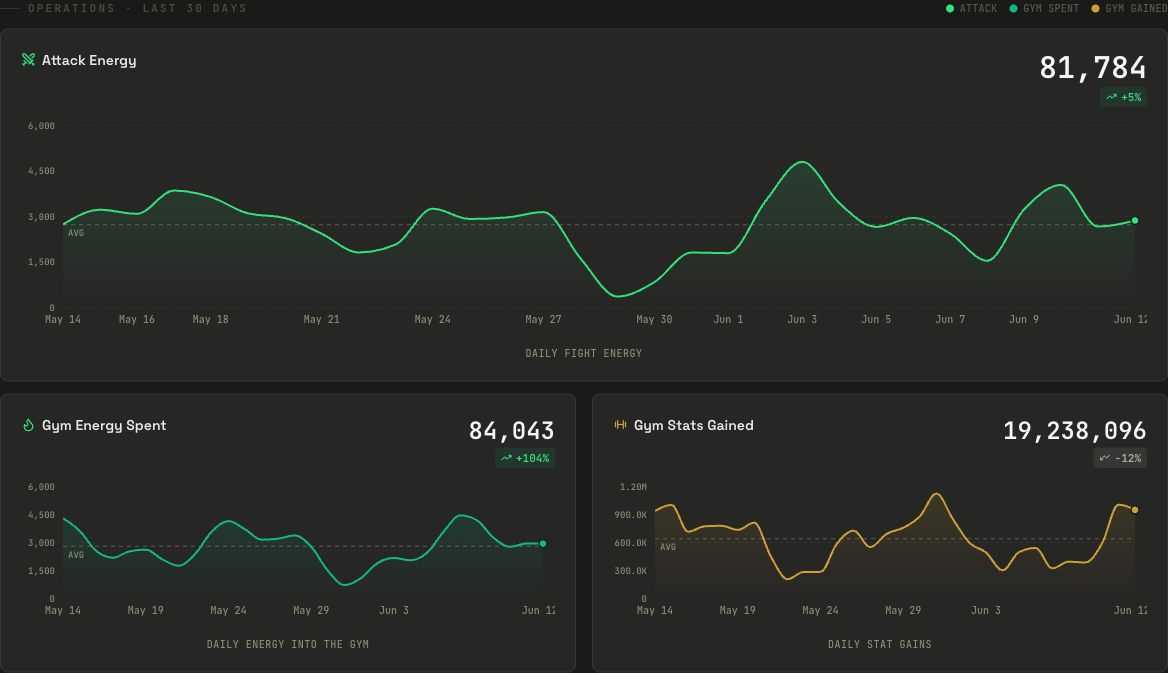
Task: Click the dumbbell icon beside Gym Stats Gained
Action: [x=620, y=425]
